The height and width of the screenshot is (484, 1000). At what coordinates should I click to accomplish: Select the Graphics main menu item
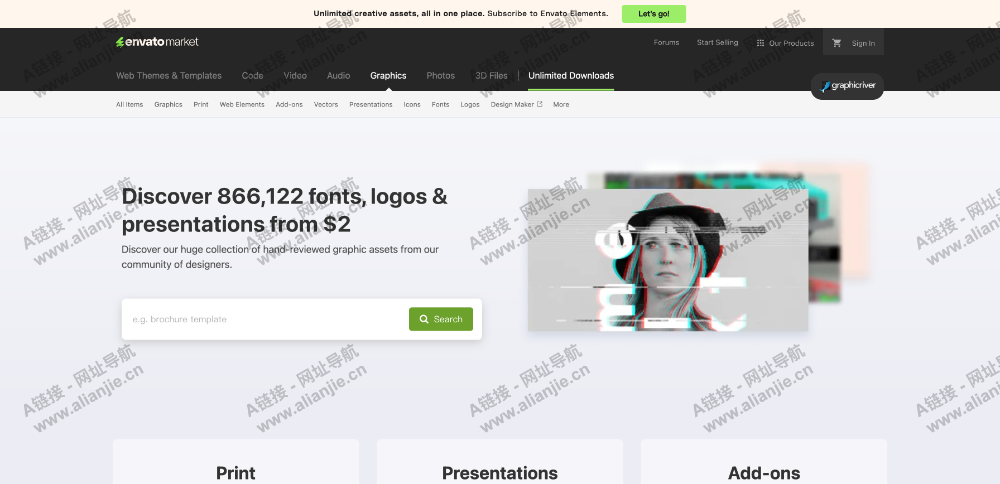pos(388,75)
